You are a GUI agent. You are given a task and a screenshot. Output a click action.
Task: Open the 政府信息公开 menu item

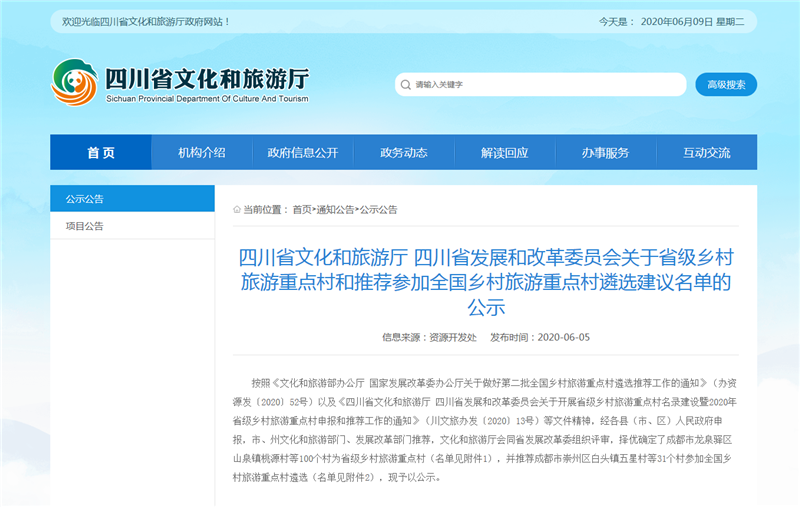click(x=303, y=153)
